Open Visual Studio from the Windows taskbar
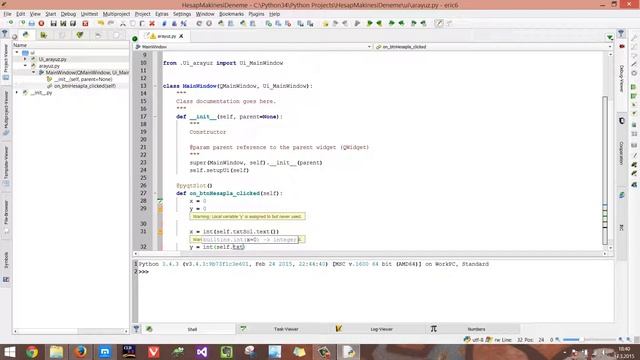 [x=202, y=352]
